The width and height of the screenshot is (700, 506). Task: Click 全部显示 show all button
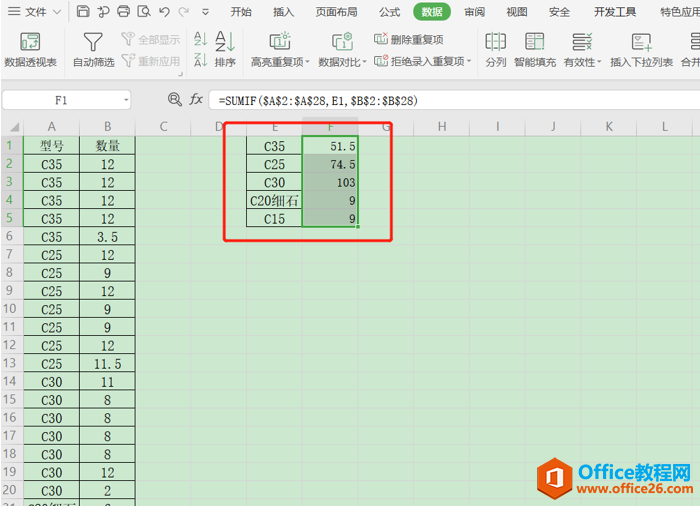click(151, 39)
